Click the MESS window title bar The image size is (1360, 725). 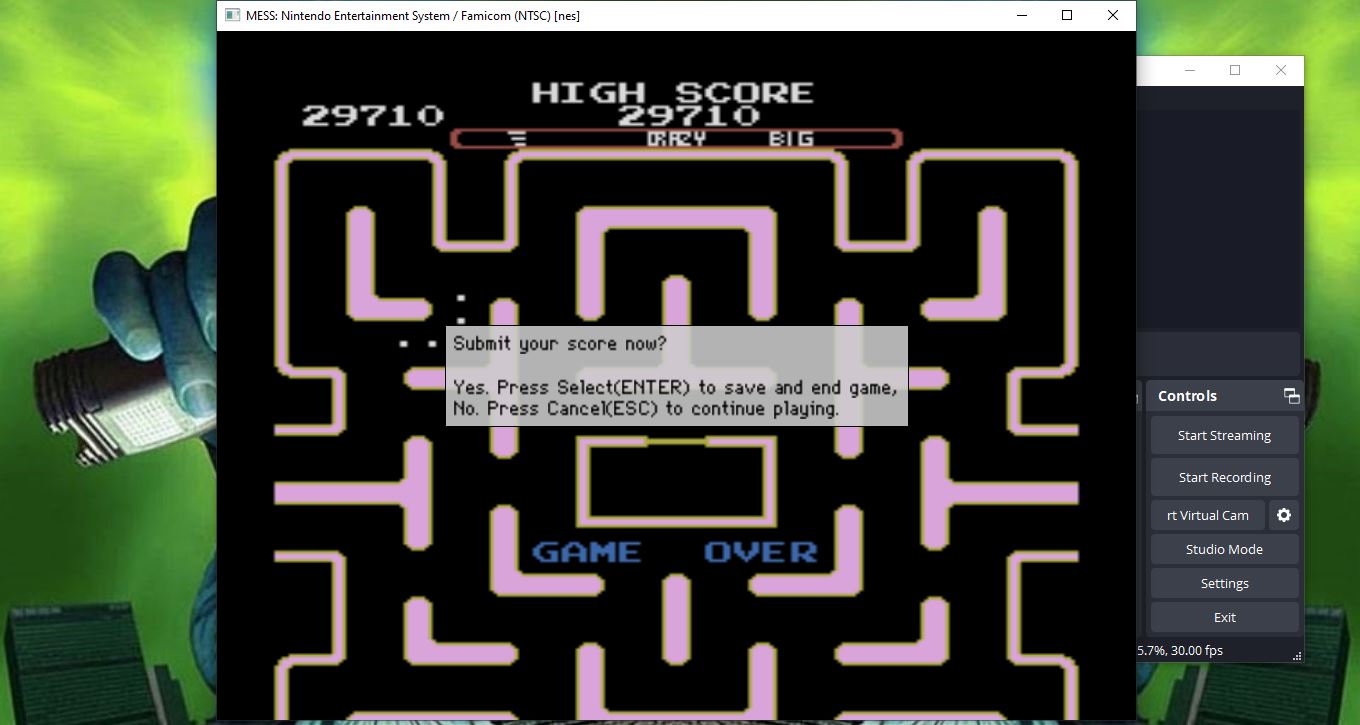700,15
